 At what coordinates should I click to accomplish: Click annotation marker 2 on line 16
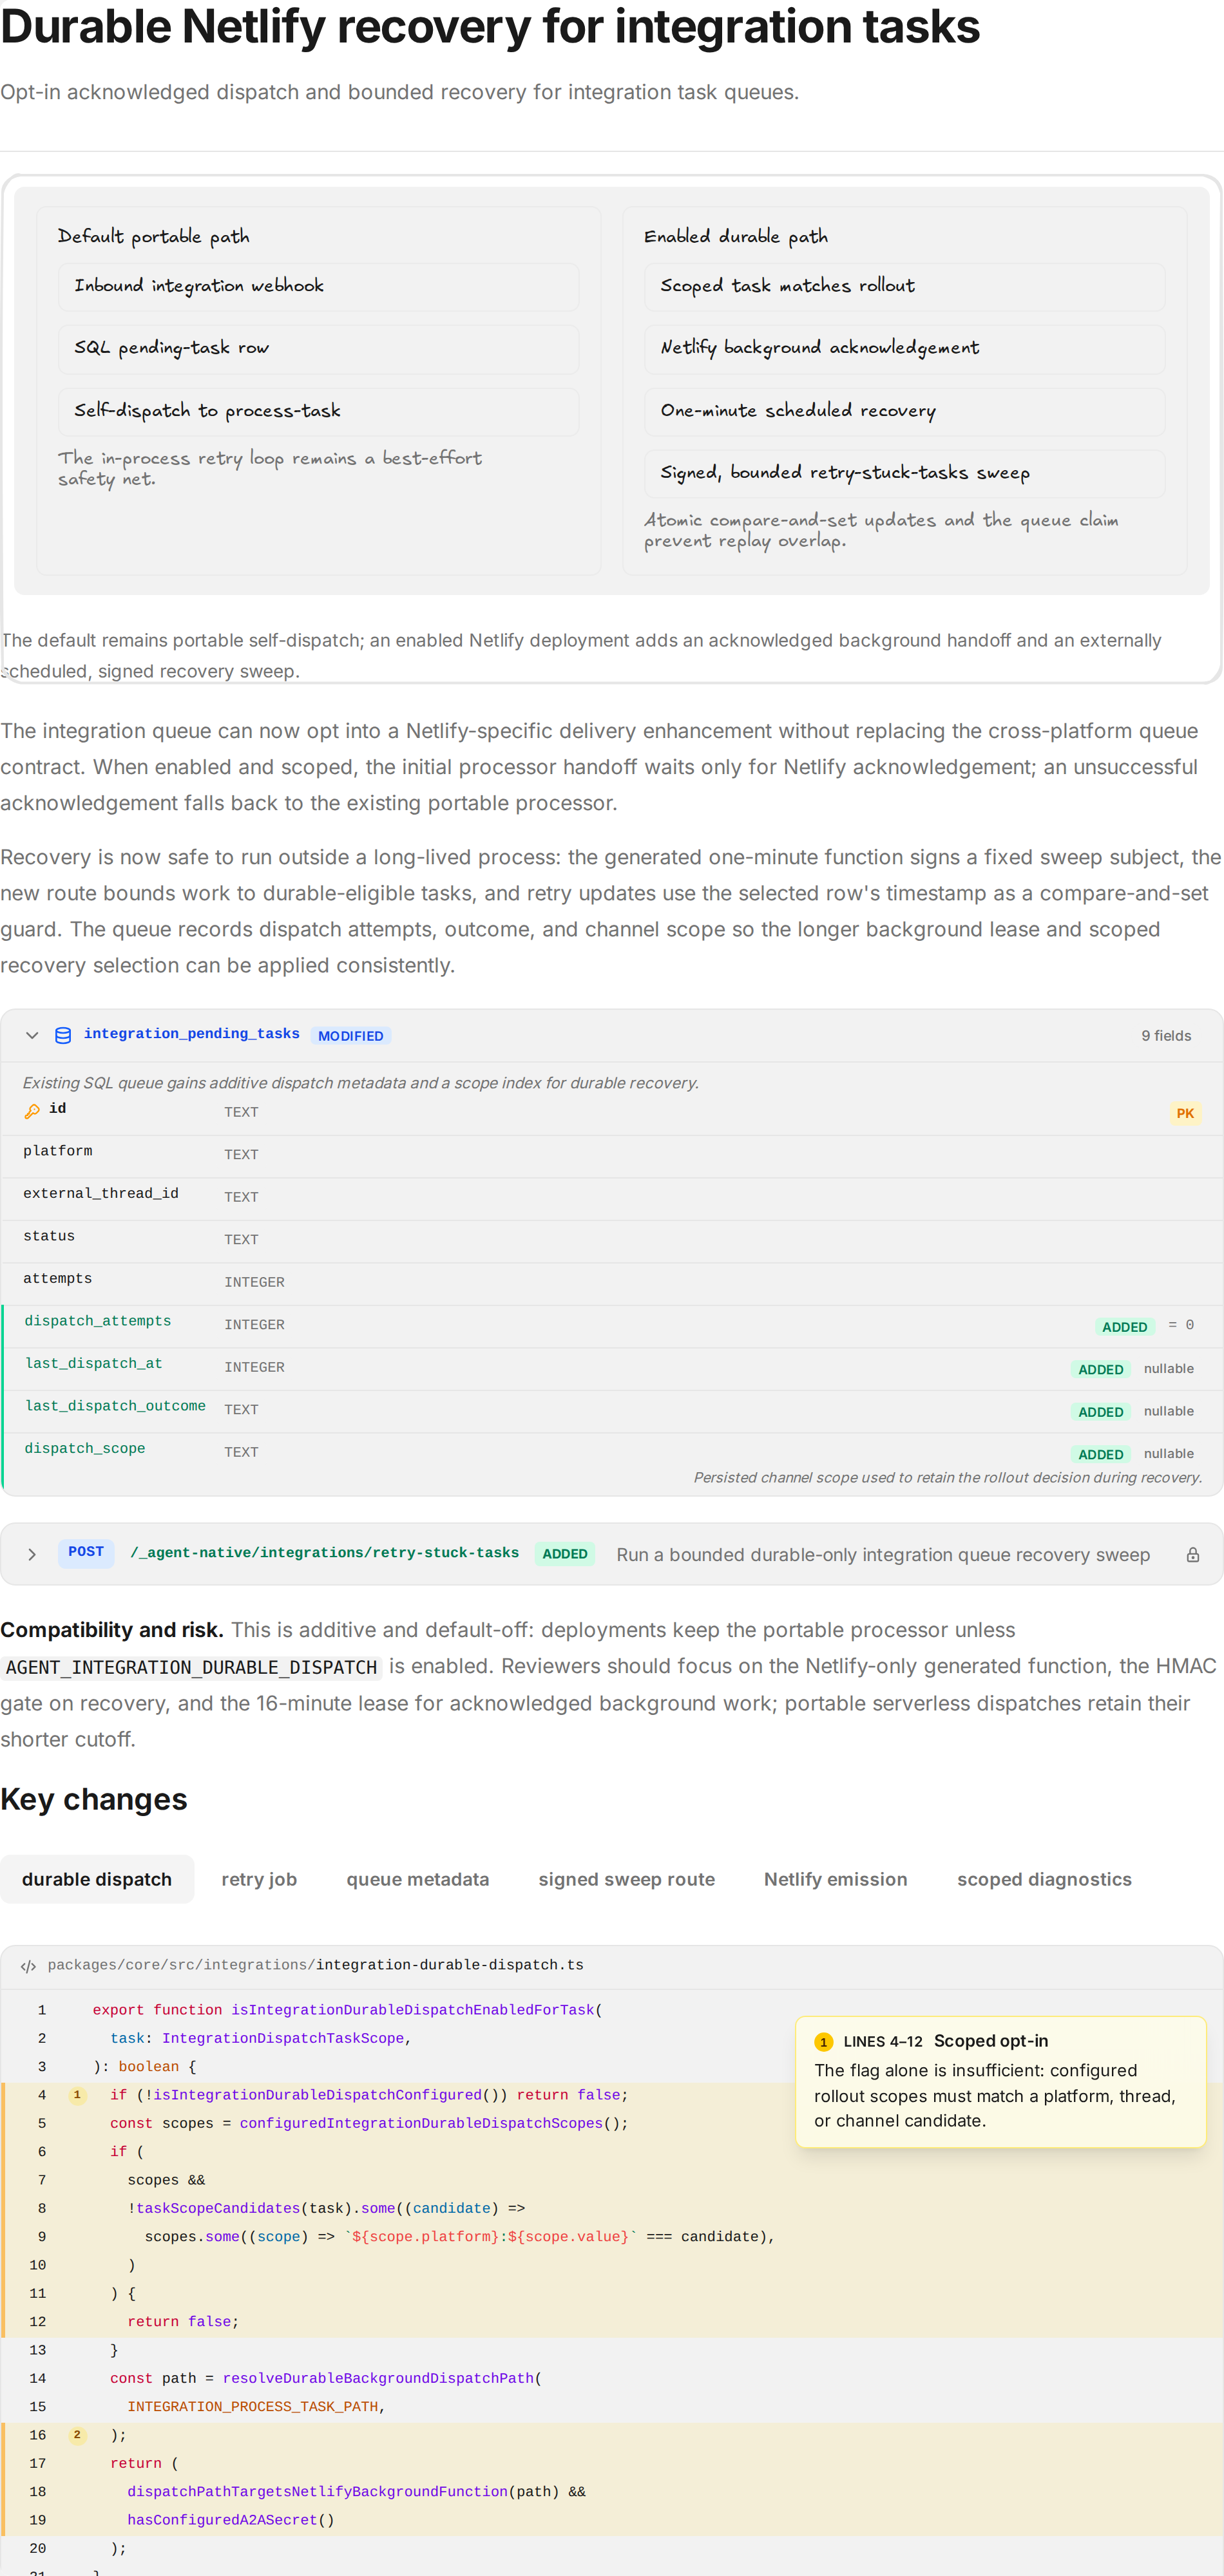pos(77,2434)
